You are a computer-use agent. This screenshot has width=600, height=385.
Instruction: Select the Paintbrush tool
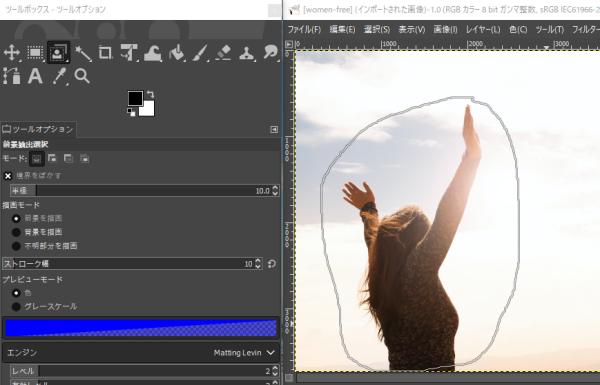tap(200, 53)
